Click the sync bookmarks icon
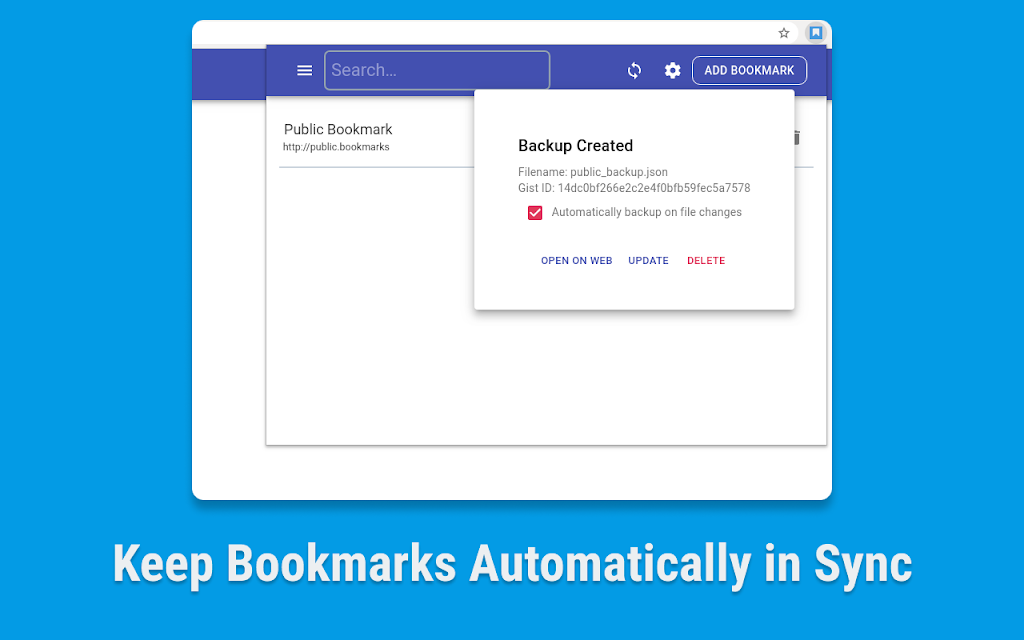 click(634, 71)
